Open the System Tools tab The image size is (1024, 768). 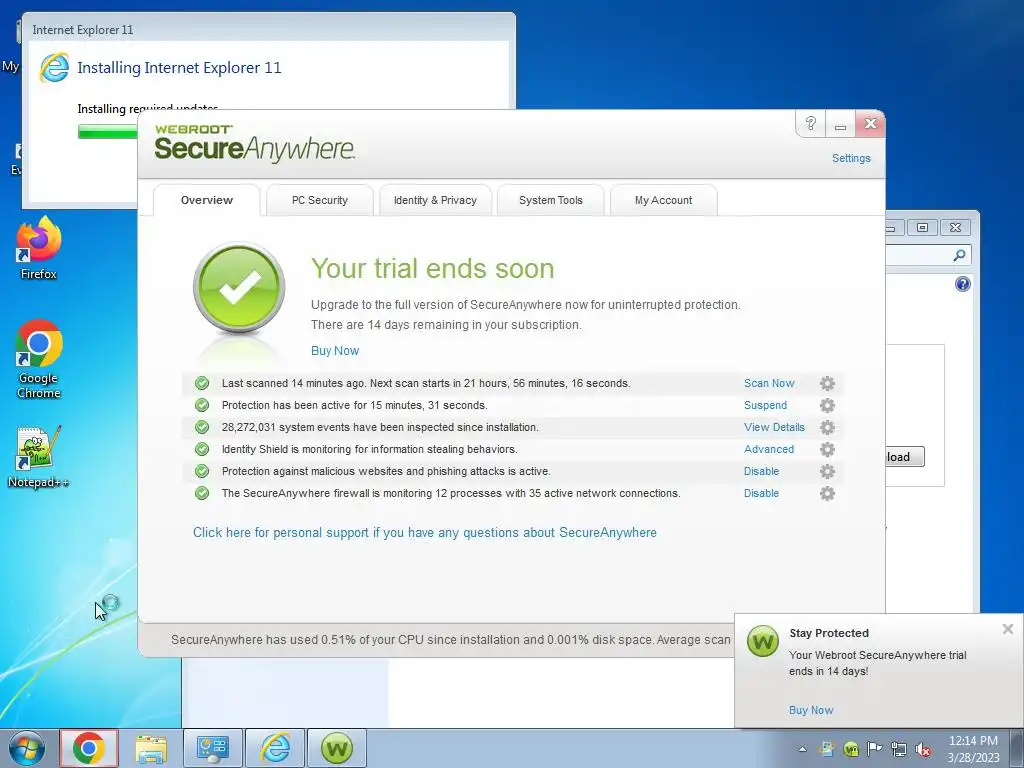coord(551,200)
